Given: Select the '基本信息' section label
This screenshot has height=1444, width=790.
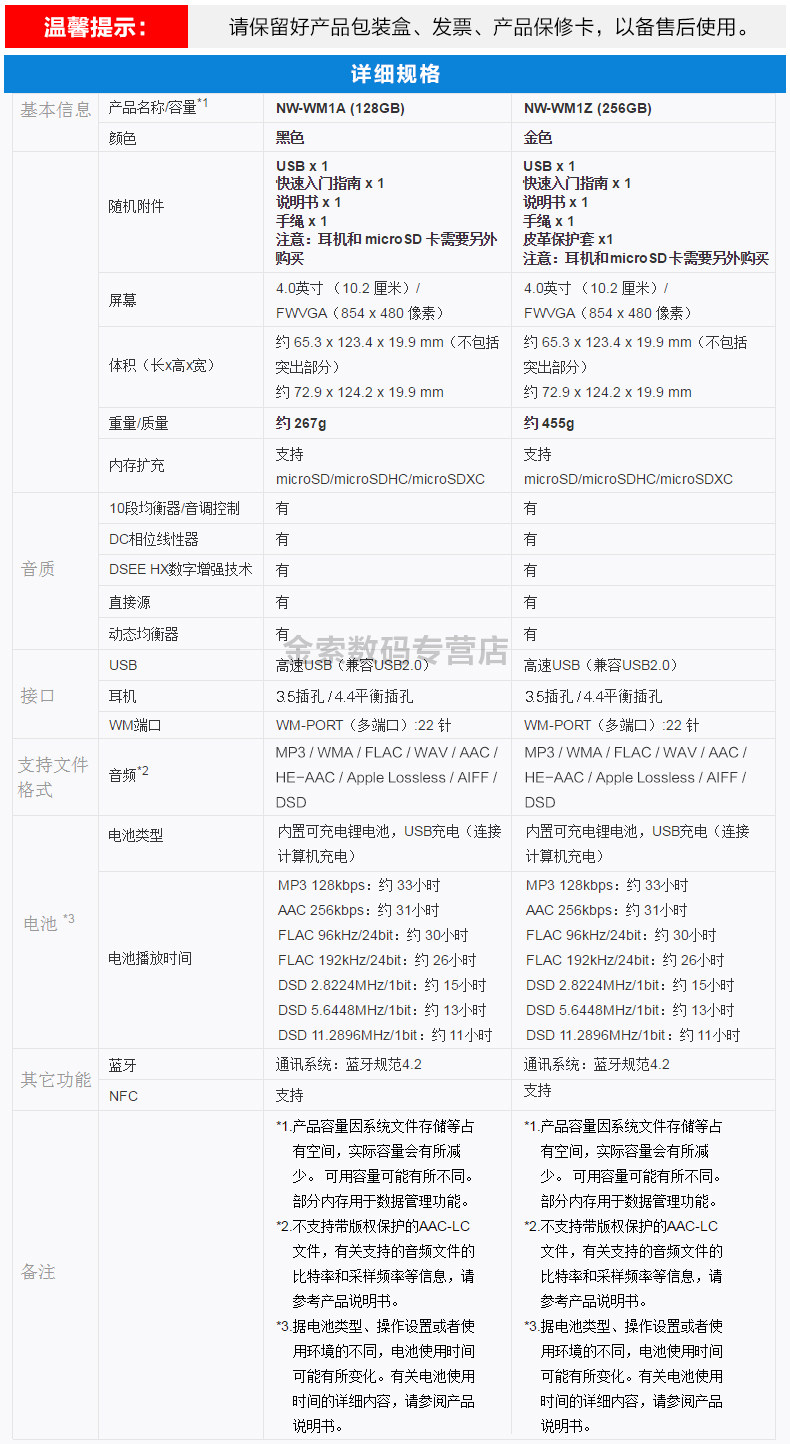Looking at the screenshot, I should point(56,110).
